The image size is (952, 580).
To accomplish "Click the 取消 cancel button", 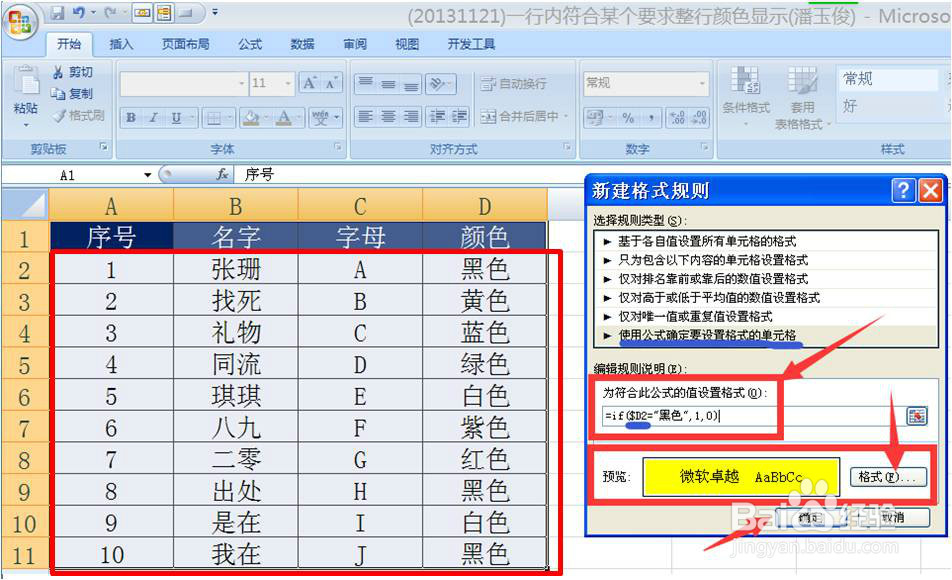I will 891,517.
